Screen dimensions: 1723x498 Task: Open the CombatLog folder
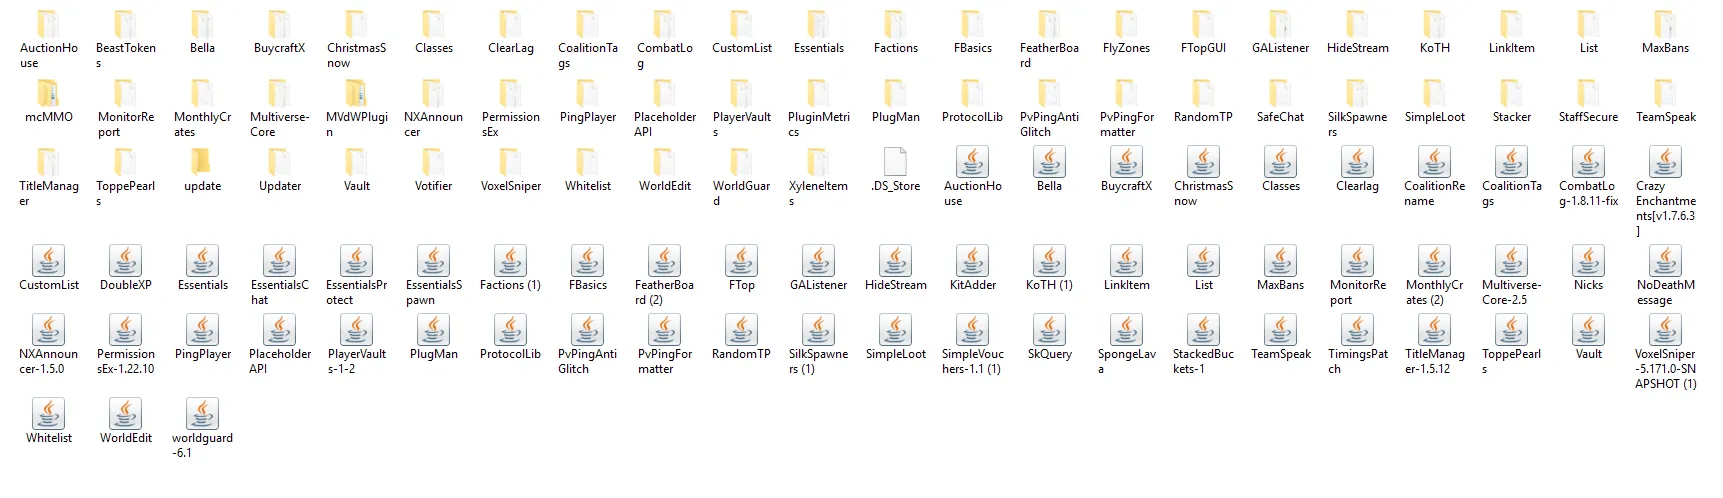pyautogui.click(x=664, y=38)
